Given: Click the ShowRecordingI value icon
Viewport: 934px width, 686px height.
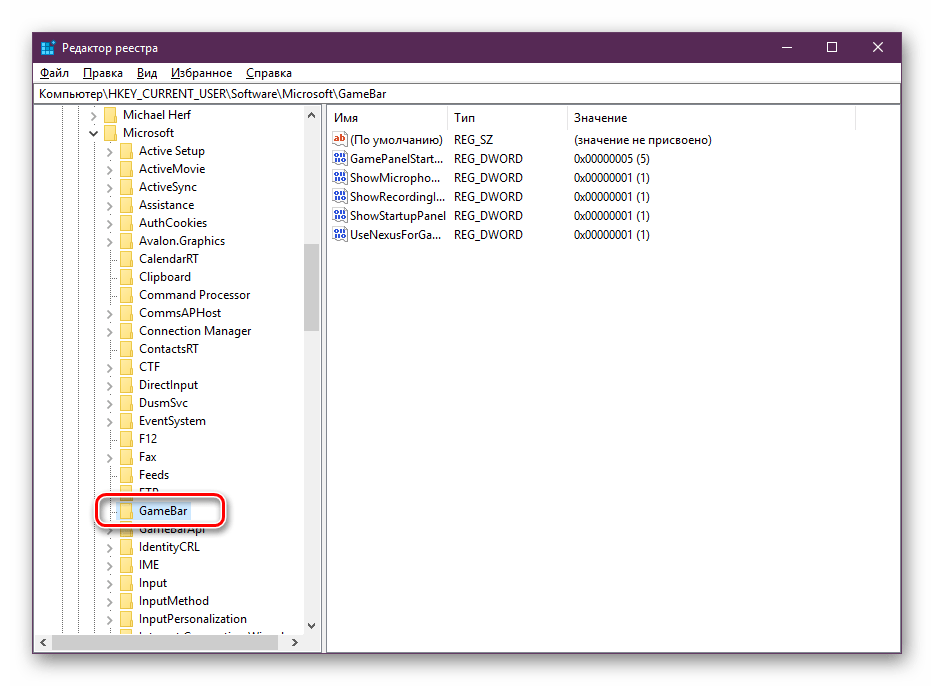Looking at the screenshot, I should coord(340,197).
